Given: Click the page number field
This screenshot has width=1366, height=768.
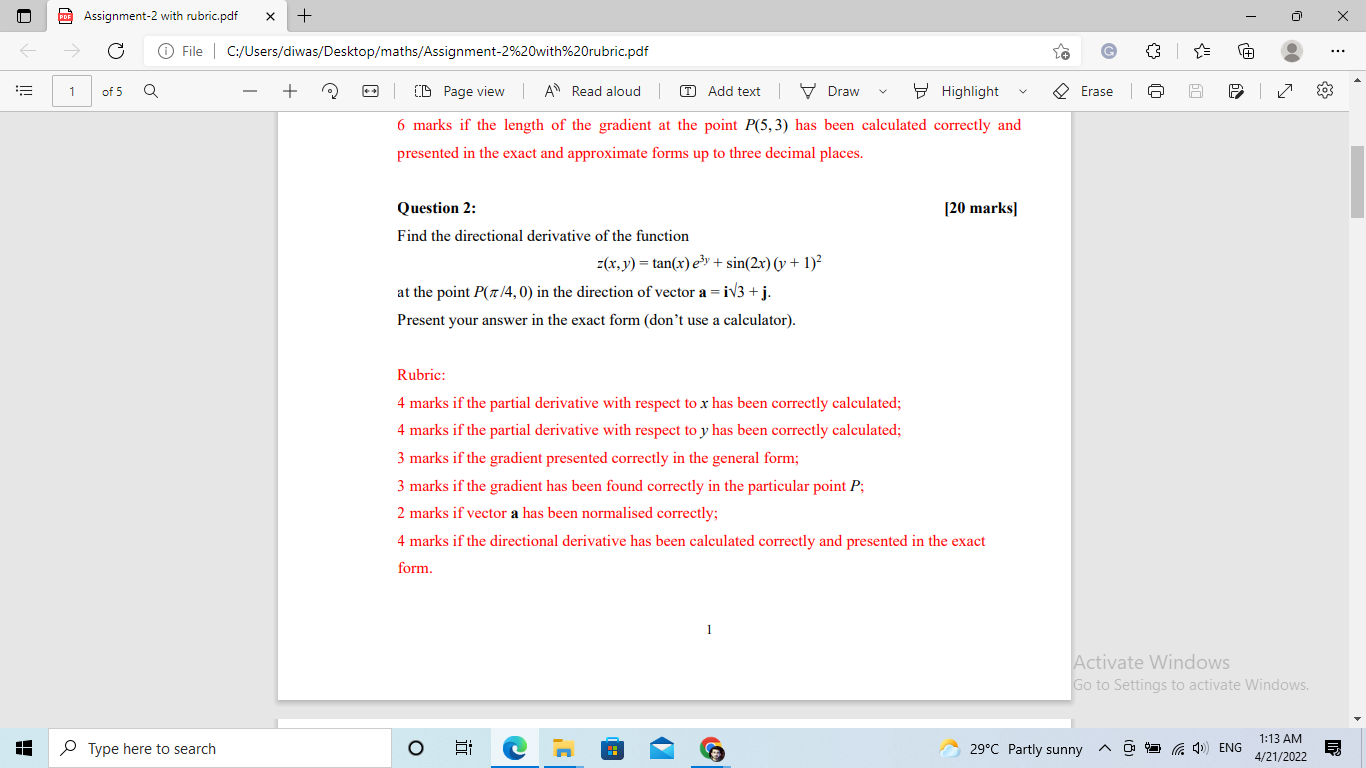Looking at the screenshot, I should 72,91.
